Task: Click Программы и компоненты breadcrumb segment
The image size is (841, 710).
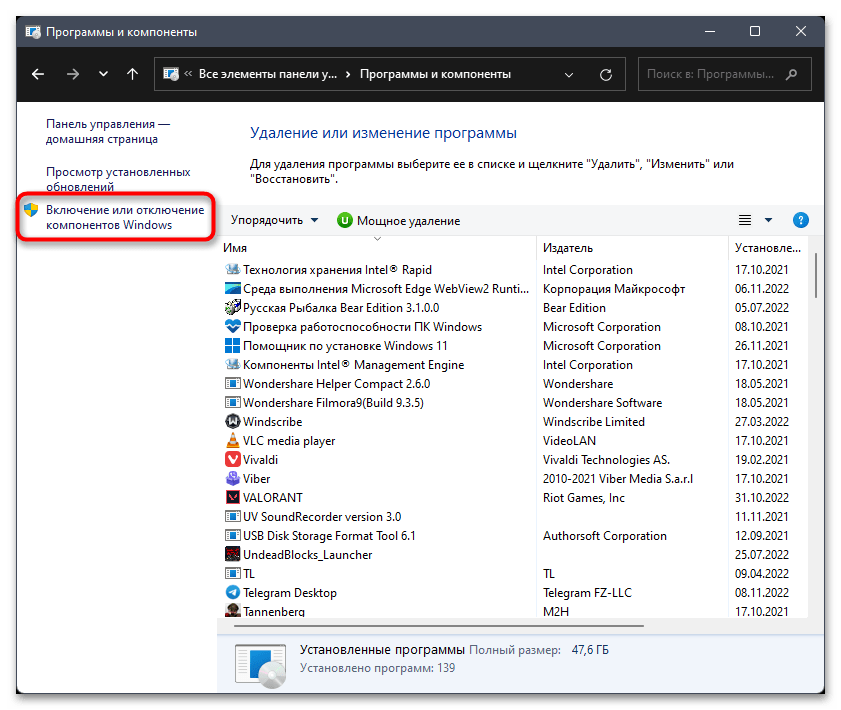Action: 436,74
